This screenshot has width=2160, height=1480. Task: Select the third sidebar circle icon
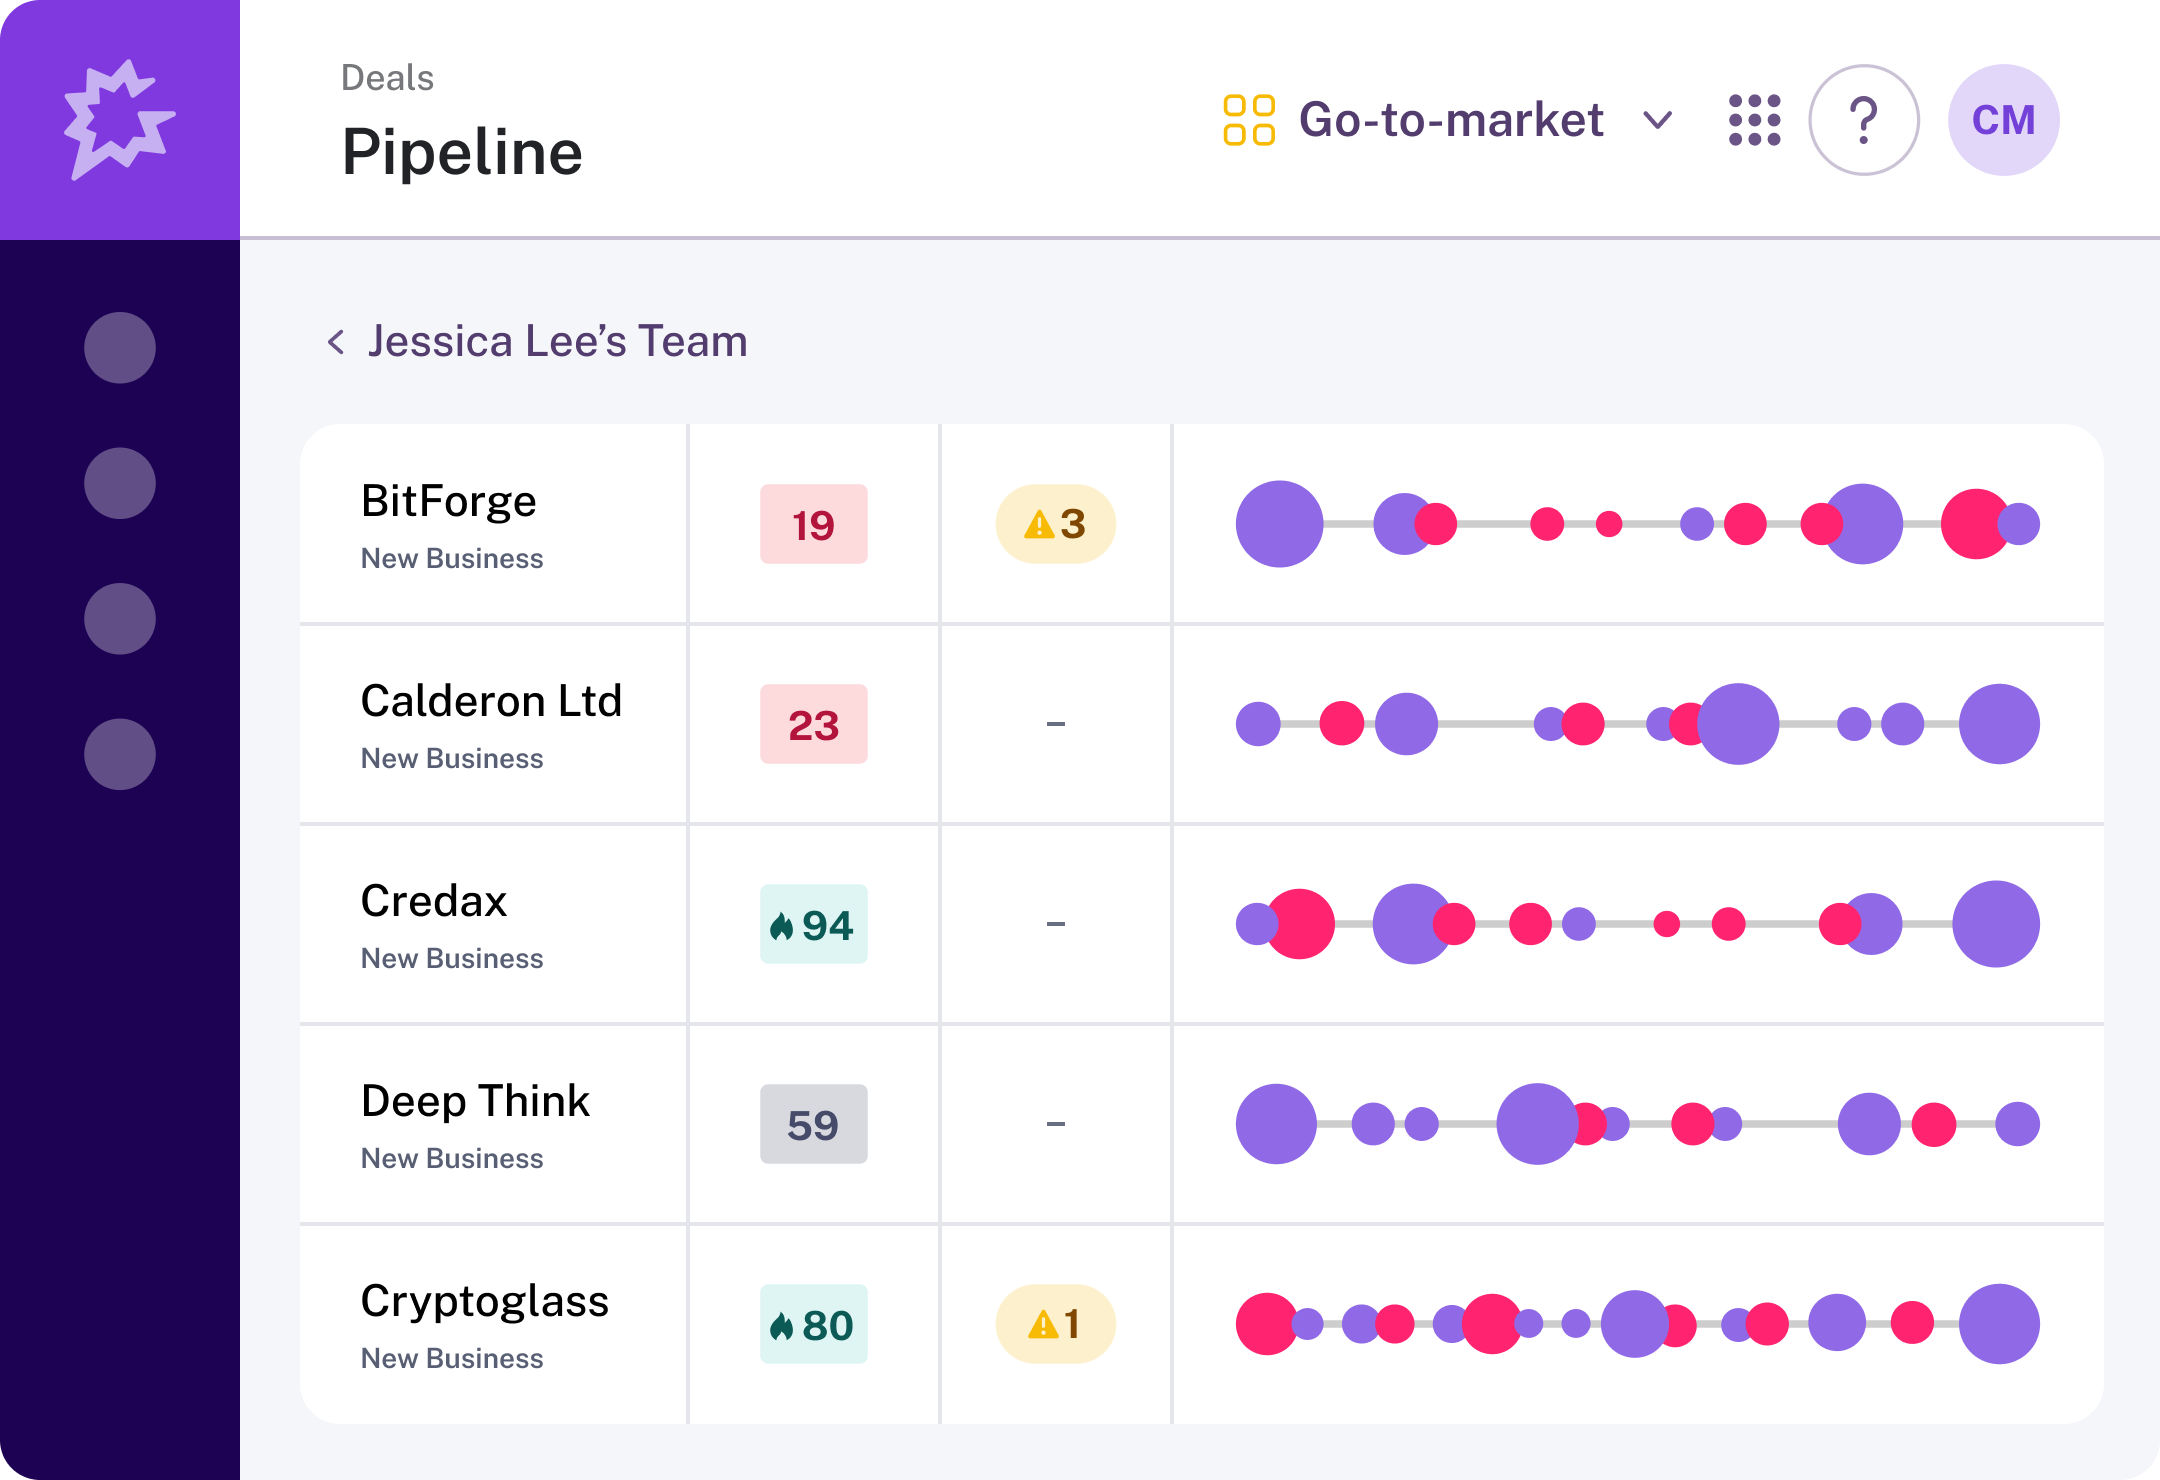point(120,619)
